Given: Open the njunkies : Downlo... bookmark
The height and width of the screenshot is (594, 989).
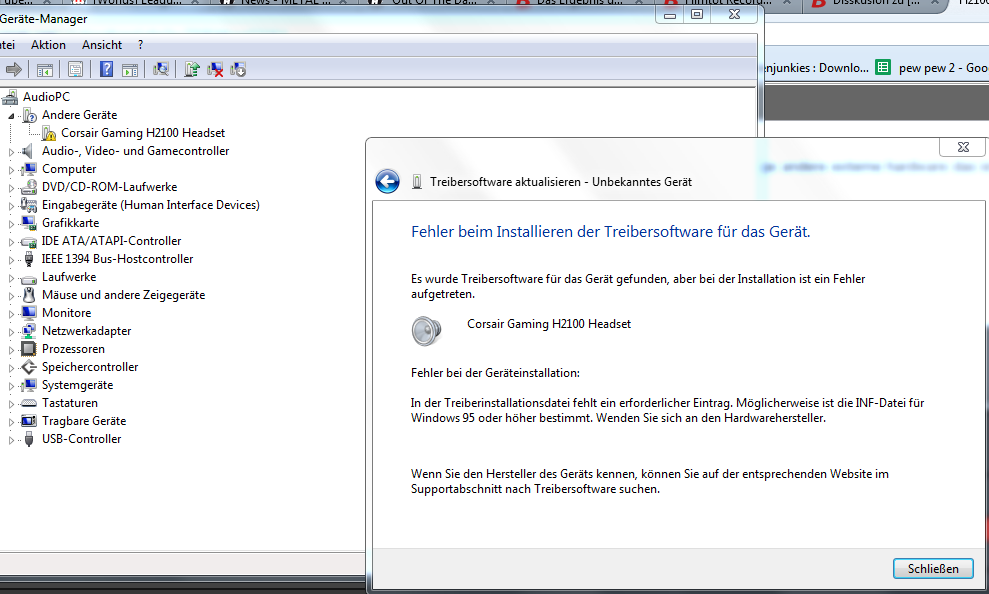Looking at the screenshot, I should 816,67.
